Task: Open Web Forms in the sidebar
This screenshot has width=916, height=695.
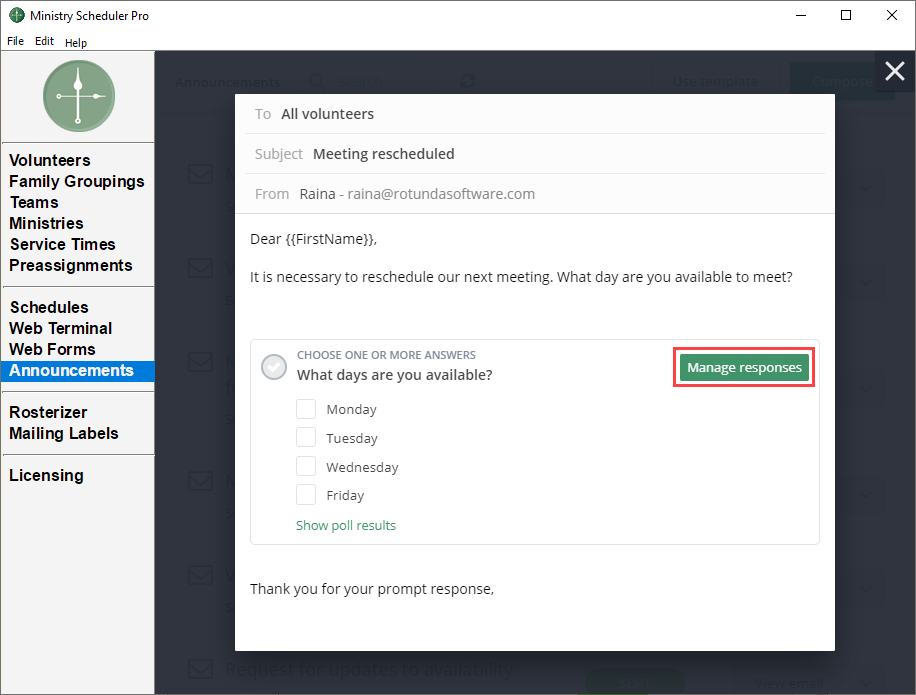Action: [52, 349]
